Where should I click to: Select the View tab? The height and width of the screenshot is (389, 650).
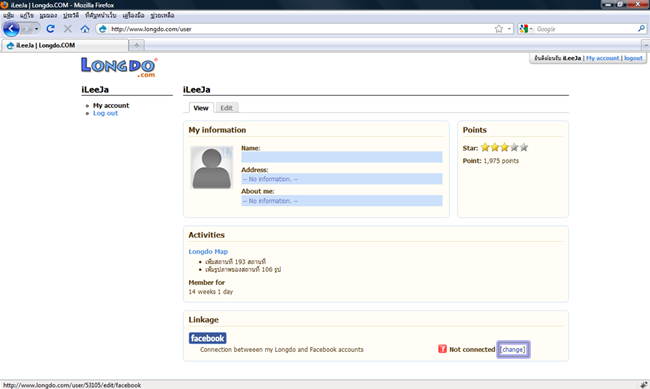coord(201,108)
